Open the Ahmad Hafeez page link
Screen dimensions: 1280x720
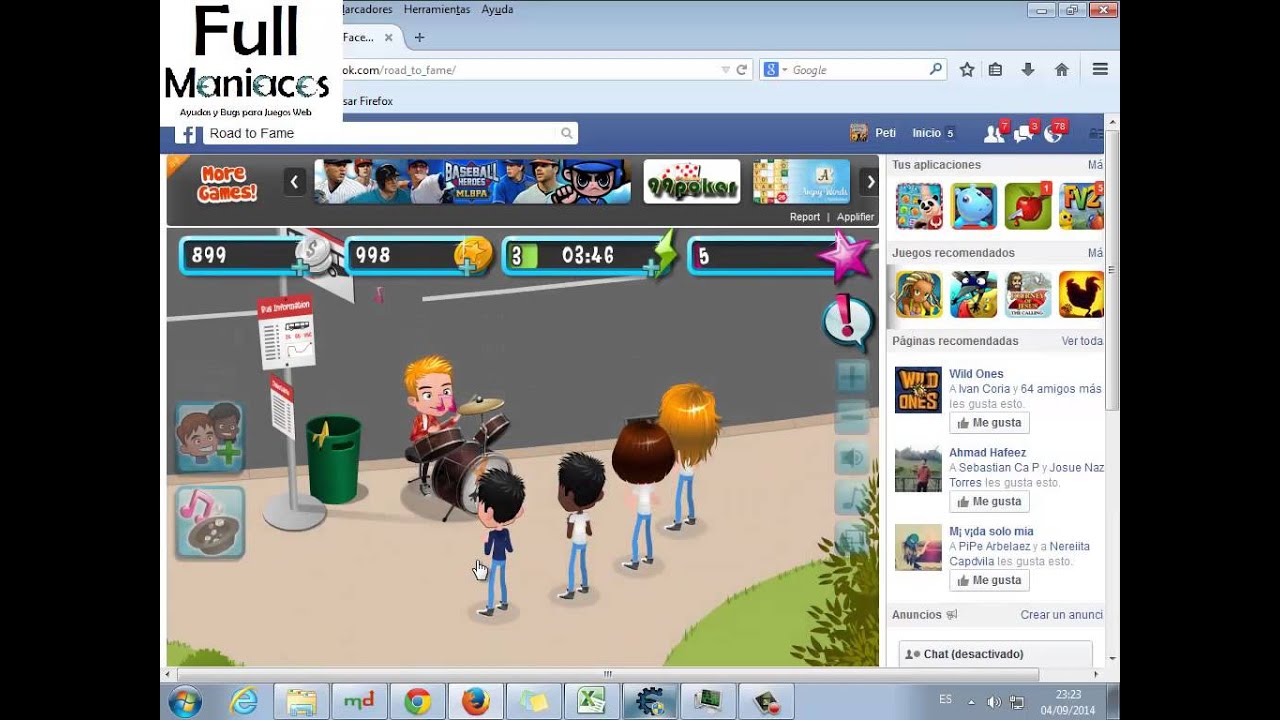click(x=987, y=452)
